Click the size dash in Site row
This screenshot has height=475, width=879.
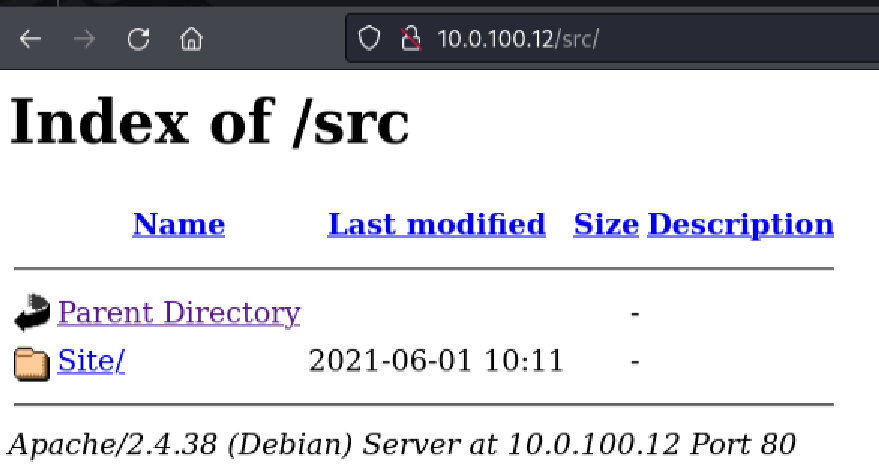(x=635, y=361)
